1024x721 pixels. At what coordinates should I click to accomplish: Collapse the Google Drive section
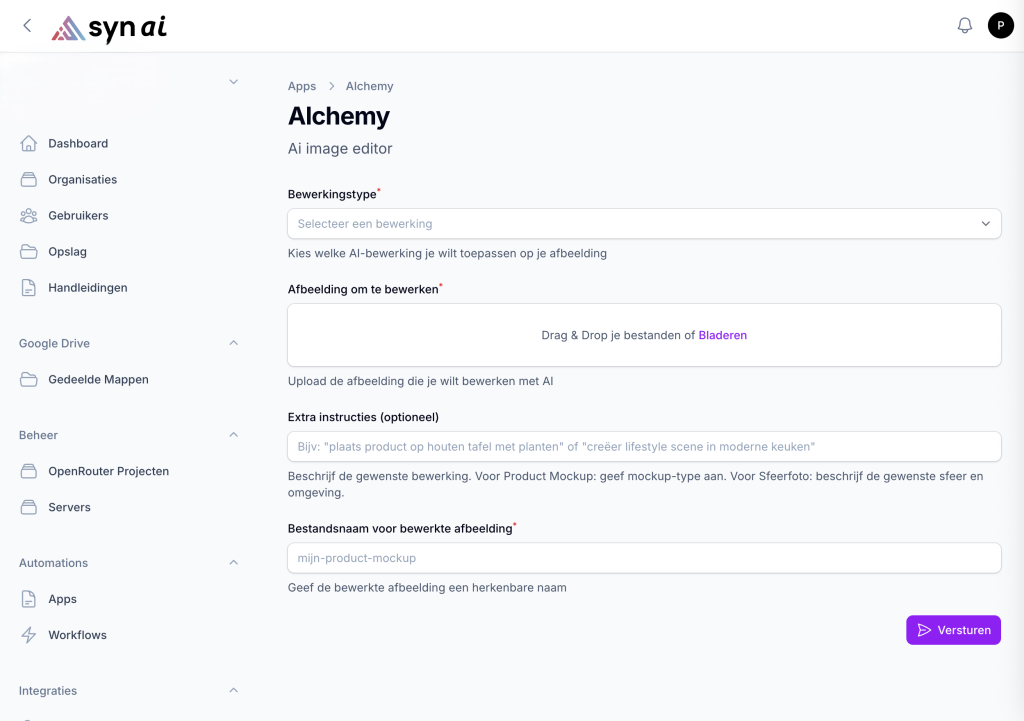[x=233, y=343]
